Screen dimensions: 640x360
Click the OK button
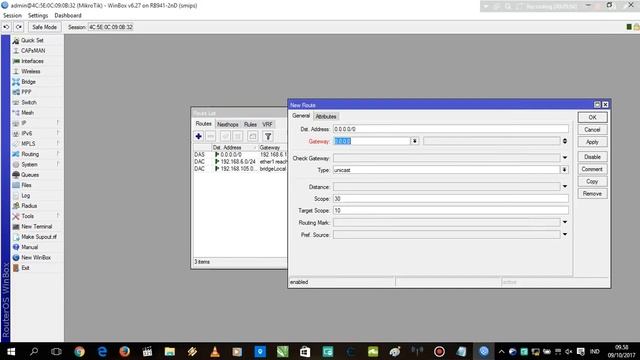pyautogui.click(x=592, y=117)
